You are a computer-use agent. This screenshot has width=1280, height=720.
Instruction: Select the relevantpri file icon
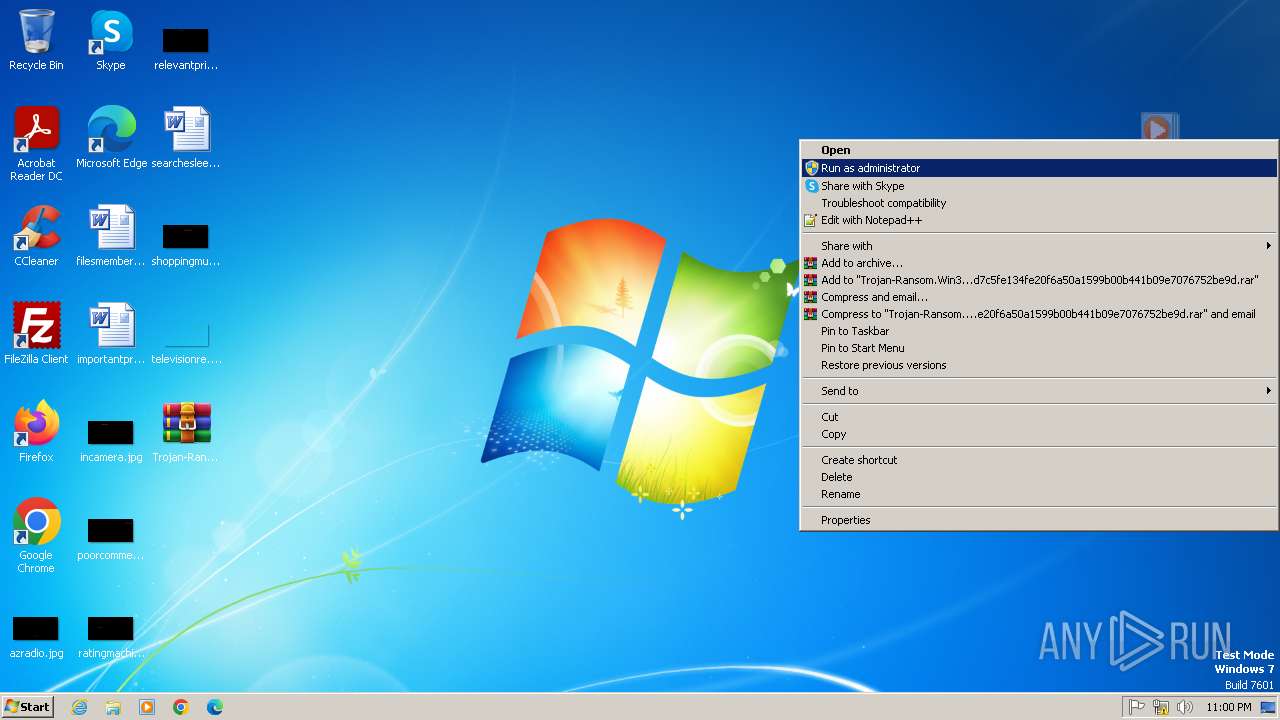click(x=186, y=46)
